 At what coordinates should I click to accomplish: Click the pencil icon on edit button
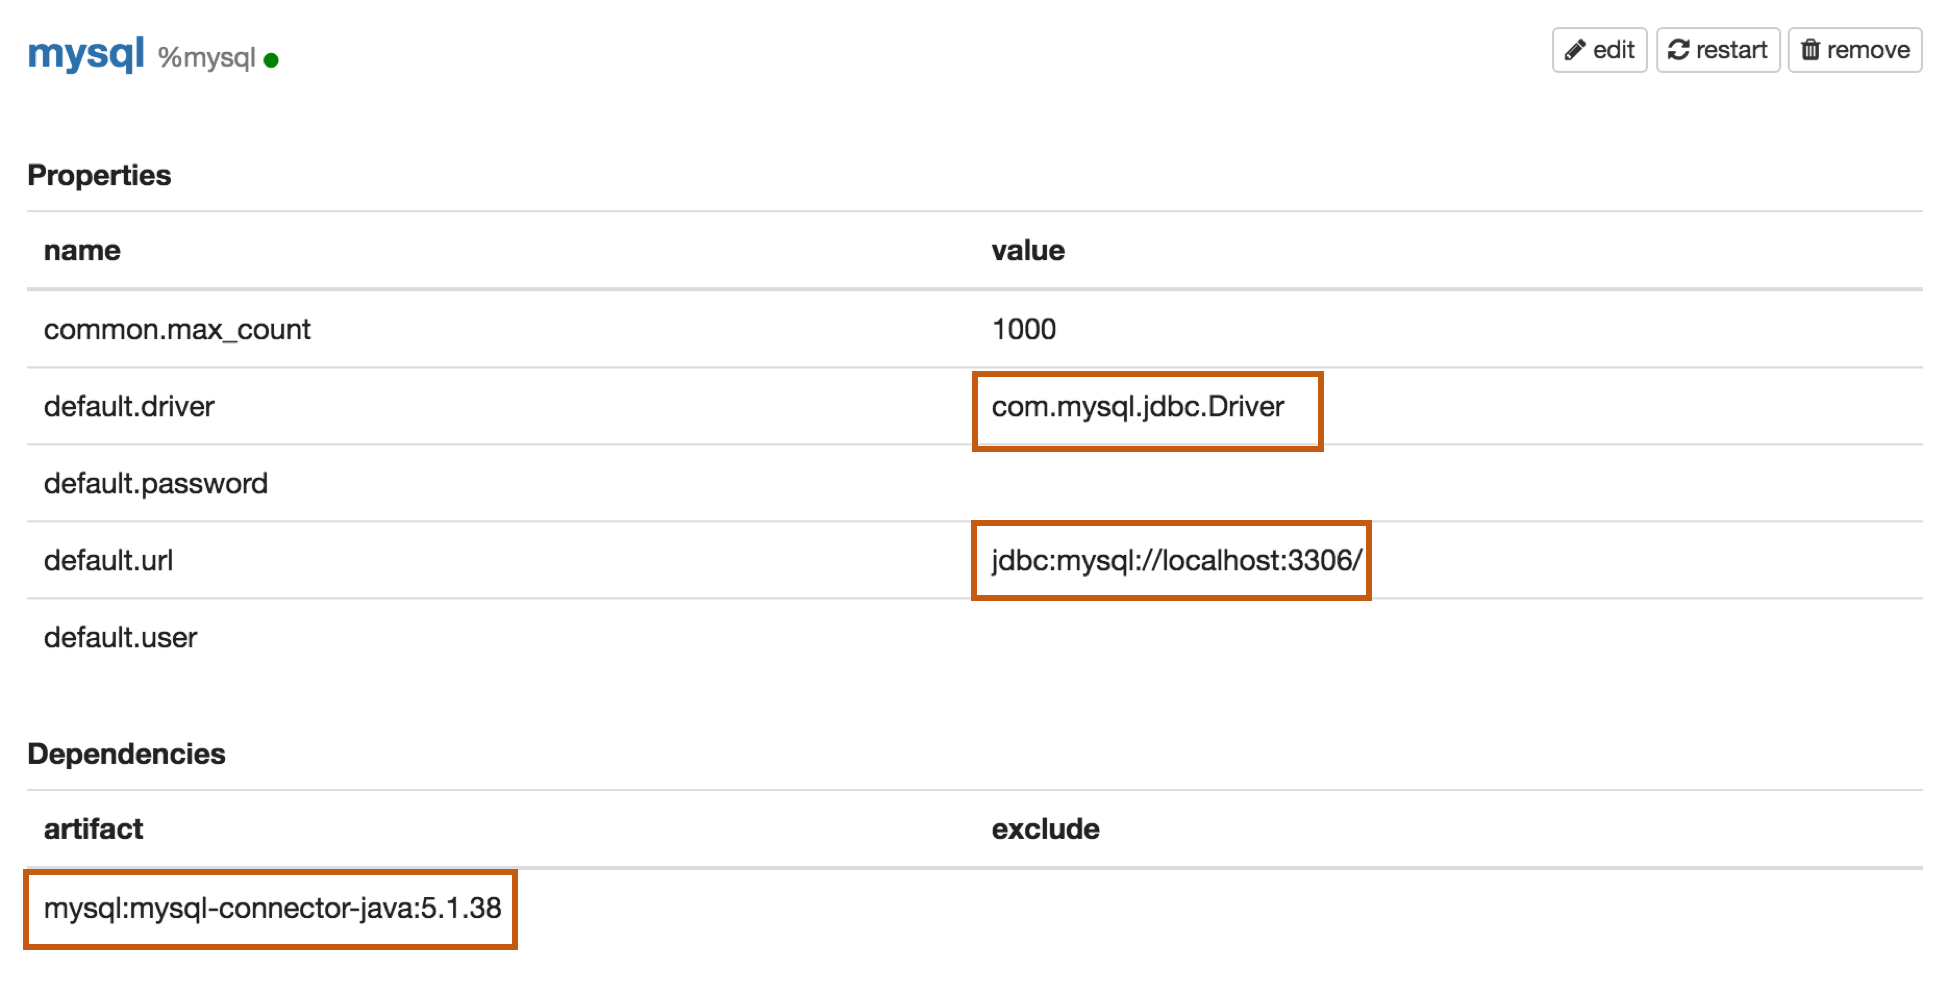1575,50
